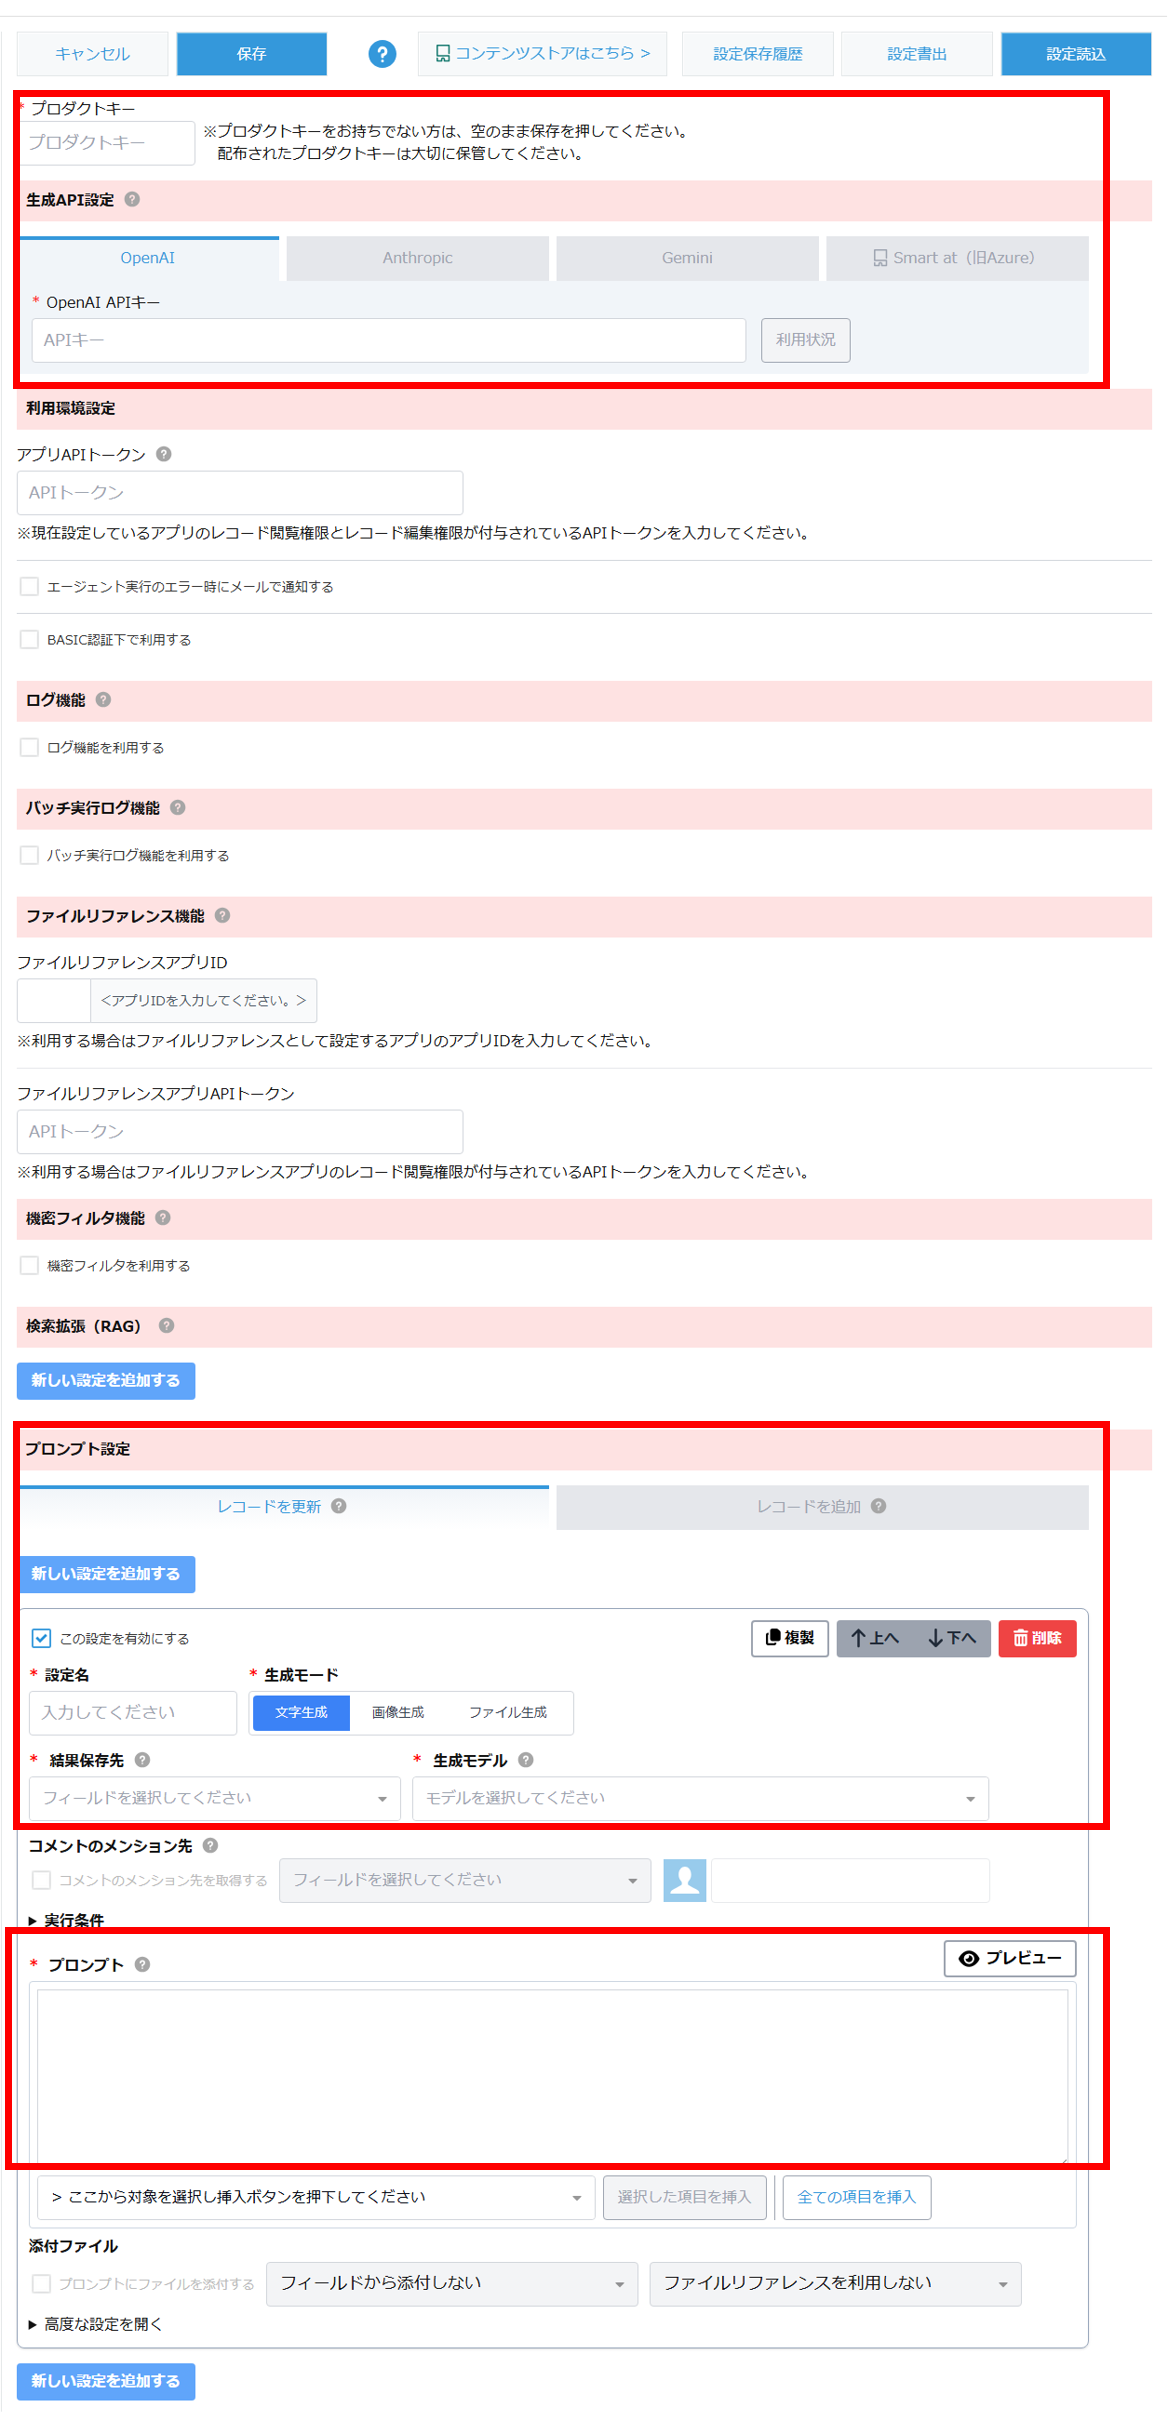Viewport: 1168px width, 2434px height.
Task: Click the user avatar icon for mention
Action: 685,1880
